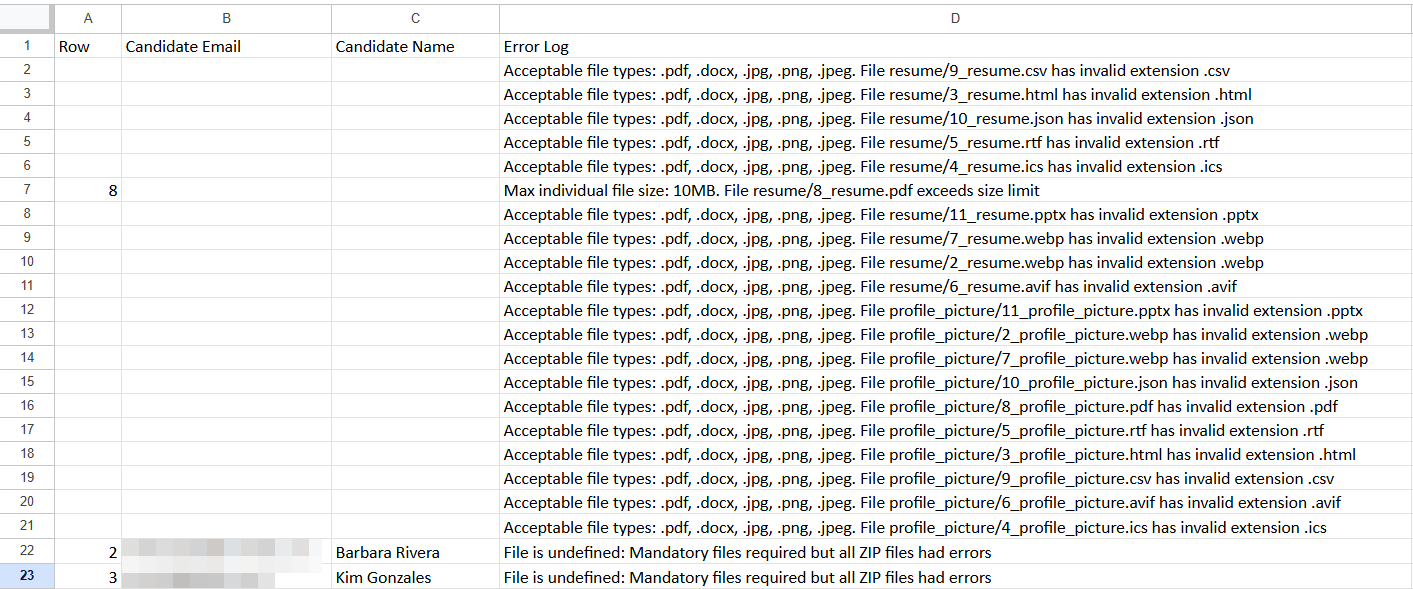
Task: Select the Kim Gonzales cell
Action: (x=415, y=577)
